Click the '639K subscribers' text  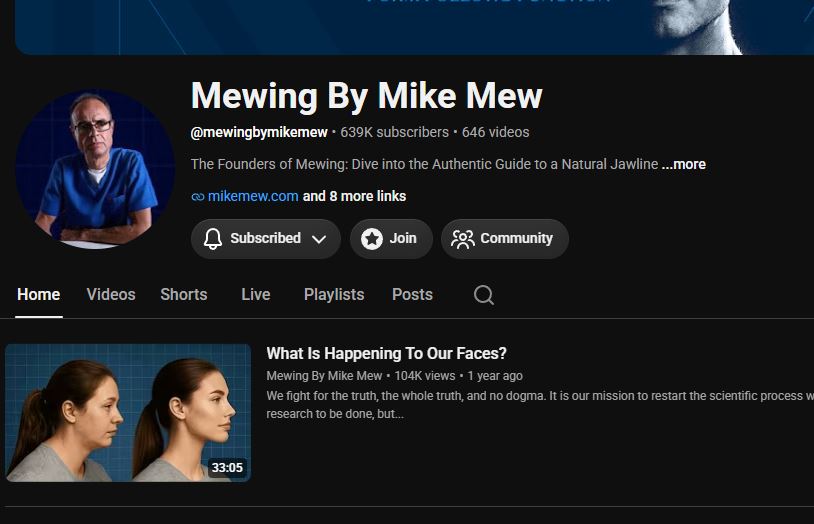click(395, 132)
